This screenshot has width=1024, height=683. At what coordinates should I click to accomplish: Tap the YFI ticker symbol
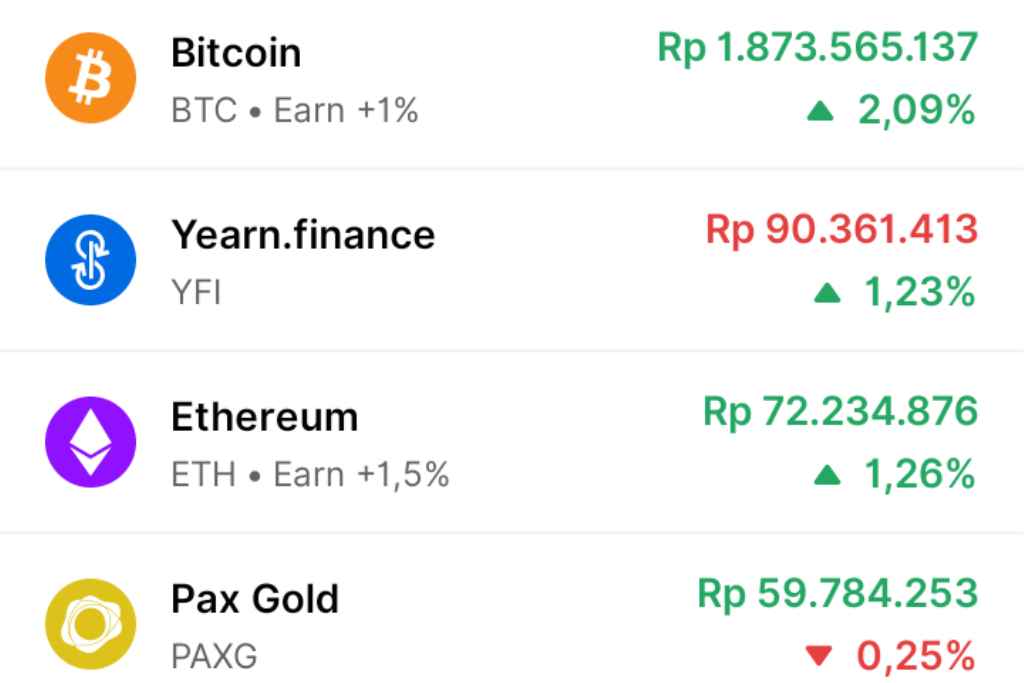click(196, 293)
